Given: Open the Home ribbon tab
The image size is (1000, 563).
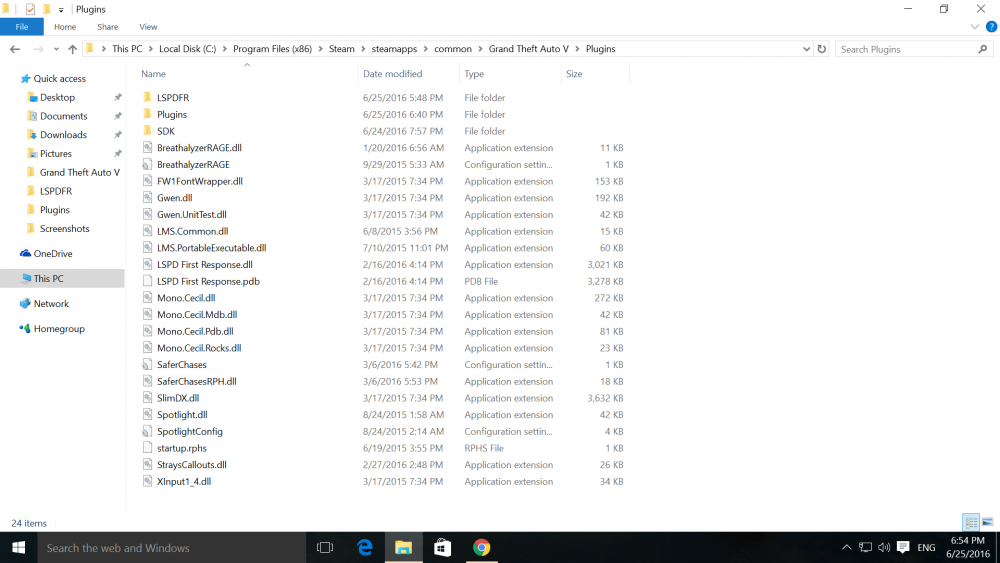Looking at the screenshot, I should click(x=65, y=27).
